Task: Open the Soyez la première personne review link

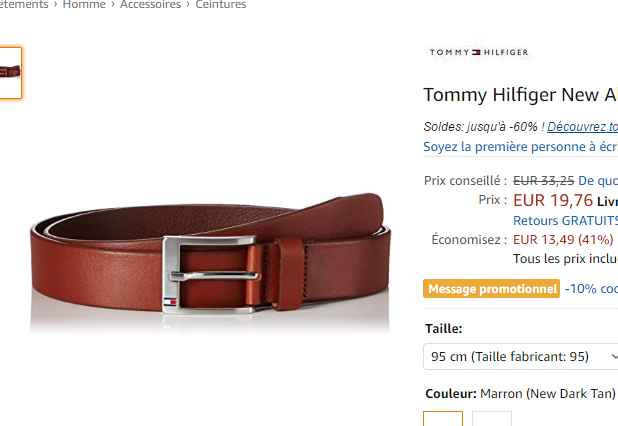Action: point(521,147)
